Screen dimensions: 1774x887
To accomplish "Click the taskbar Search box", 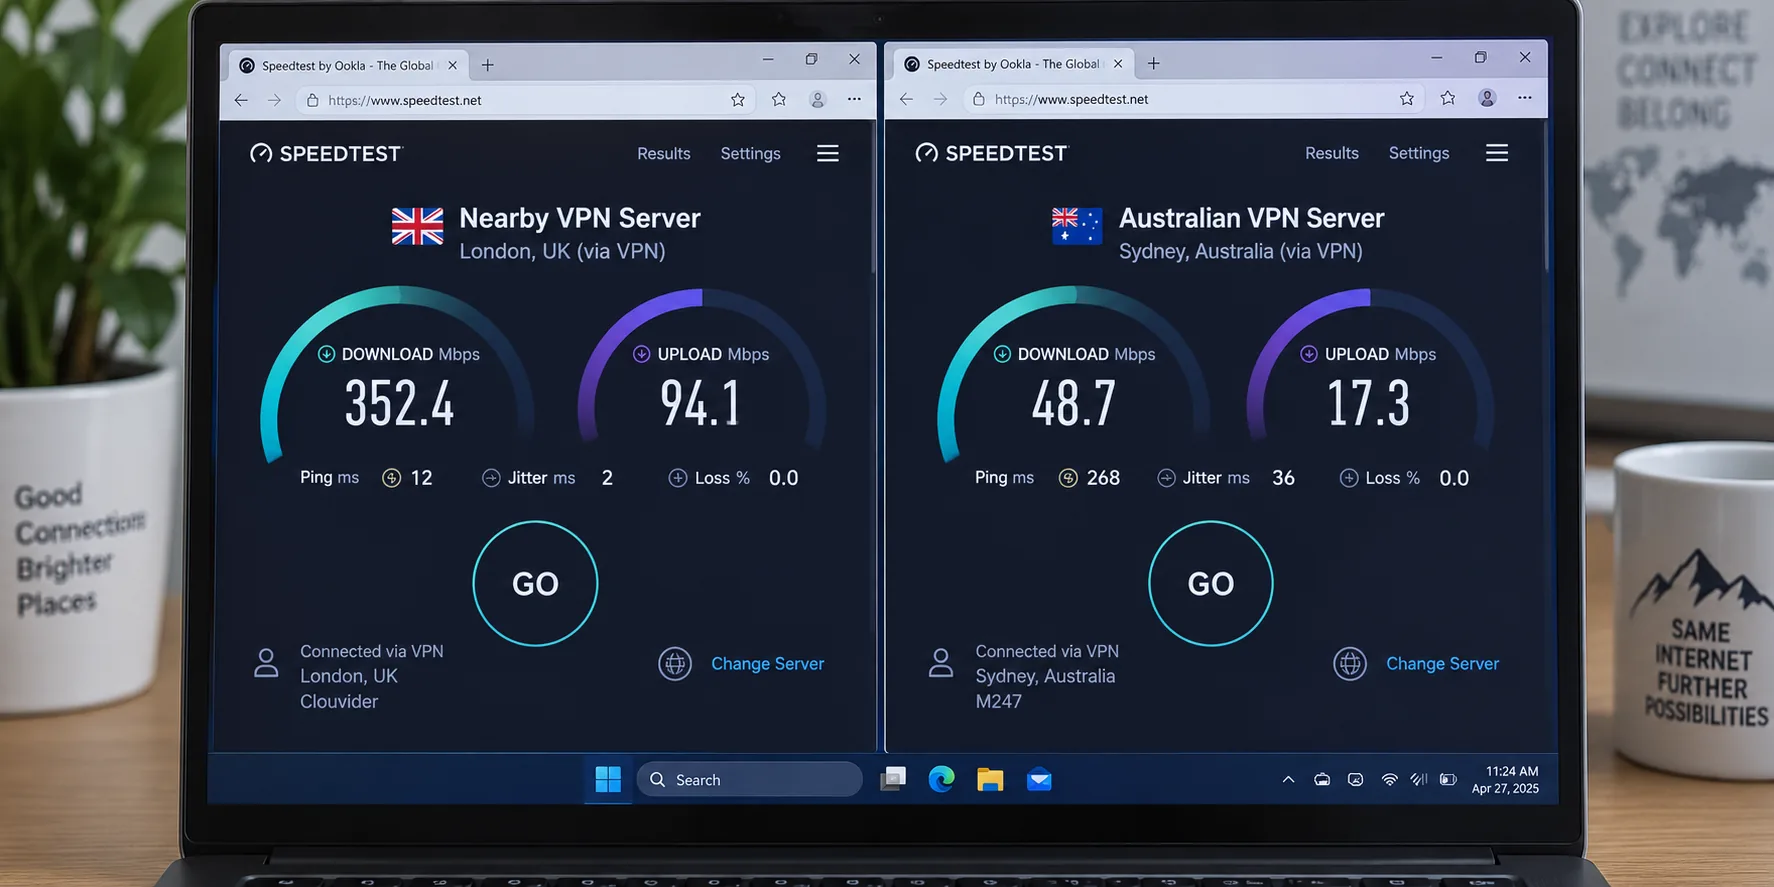I will tap(749, 779).
